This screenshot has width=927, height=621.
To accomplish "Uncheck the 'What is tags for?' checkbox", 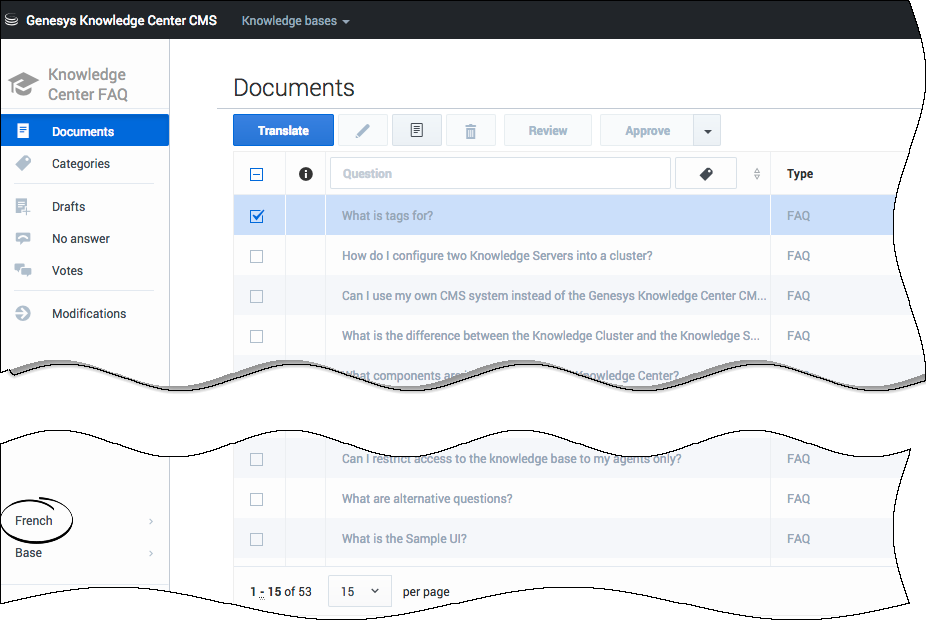I will pyautogui.click(x=256, y=216).
